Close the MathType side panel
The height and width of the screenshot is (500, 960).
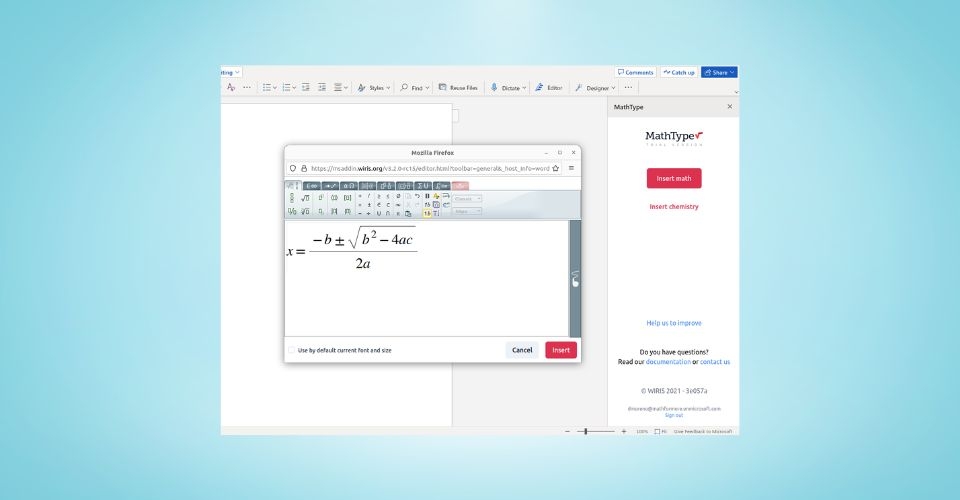pos(729,106)
